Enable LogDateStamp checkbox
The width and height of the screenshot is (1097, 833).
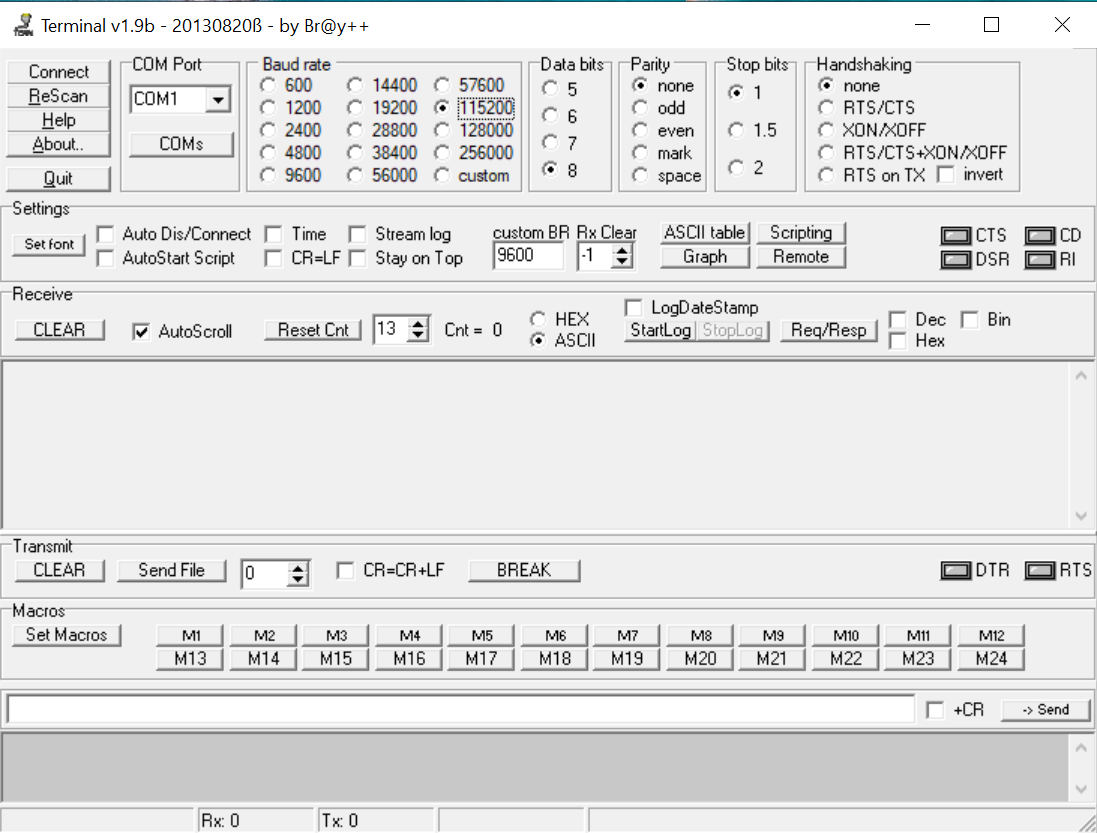633,308
